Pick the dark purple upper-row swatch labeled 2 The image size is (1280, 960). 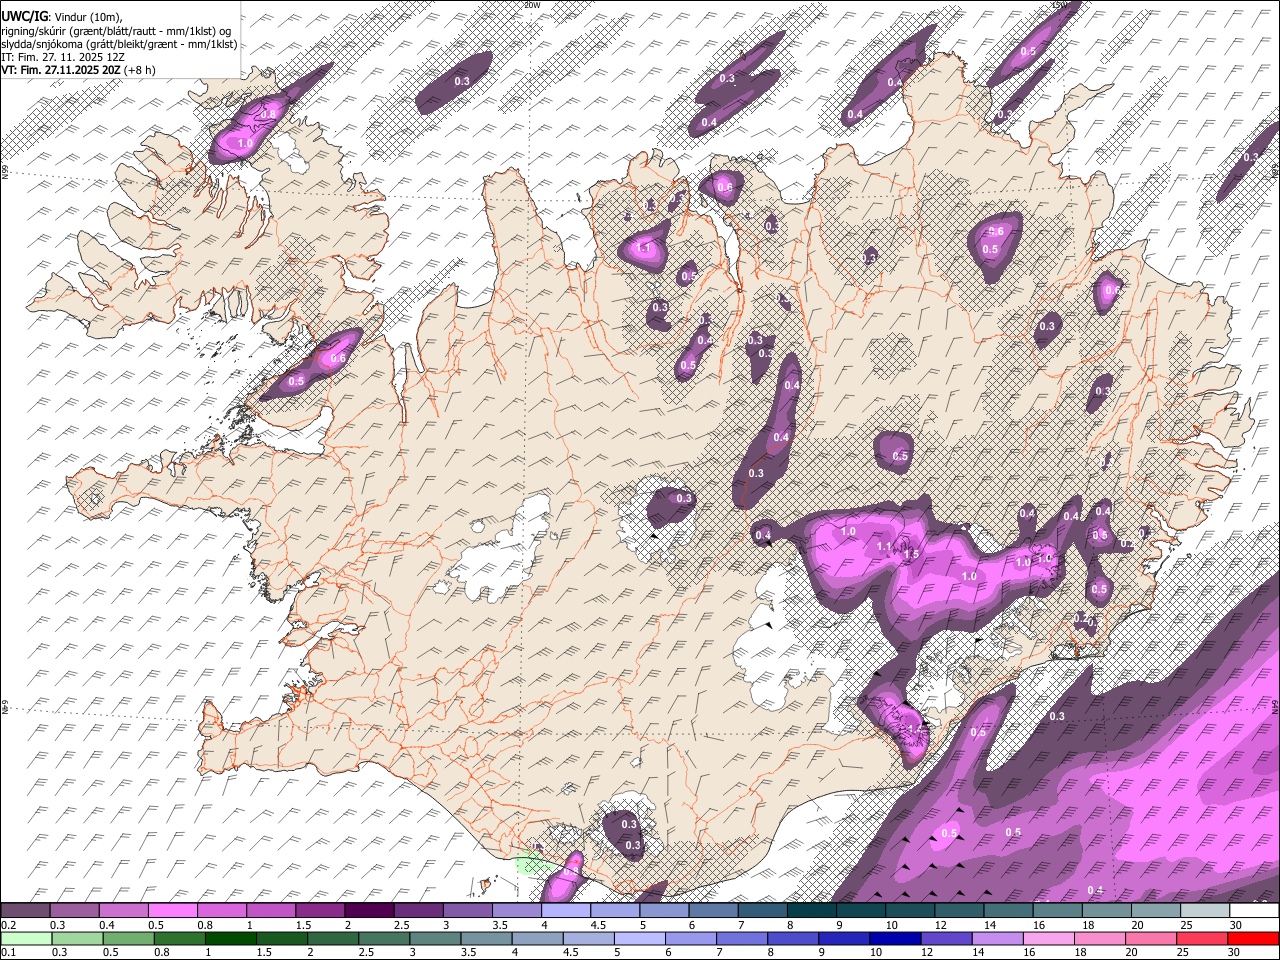369,911
